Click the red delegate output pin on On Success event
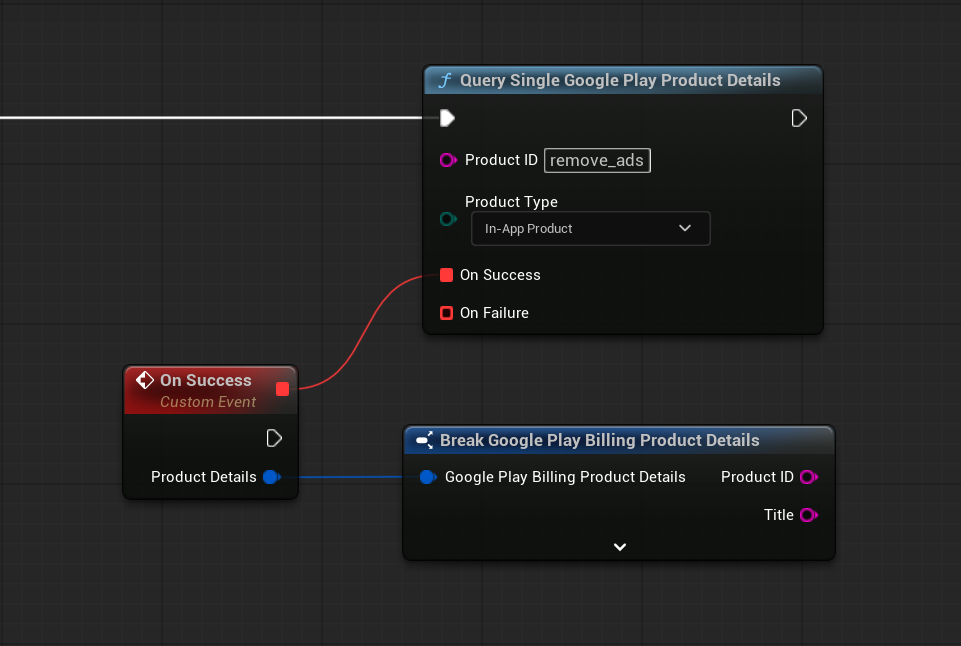Image resolution: width=961 pixels, height=646 pixels. pyautogui.click(x=283, y=389)
